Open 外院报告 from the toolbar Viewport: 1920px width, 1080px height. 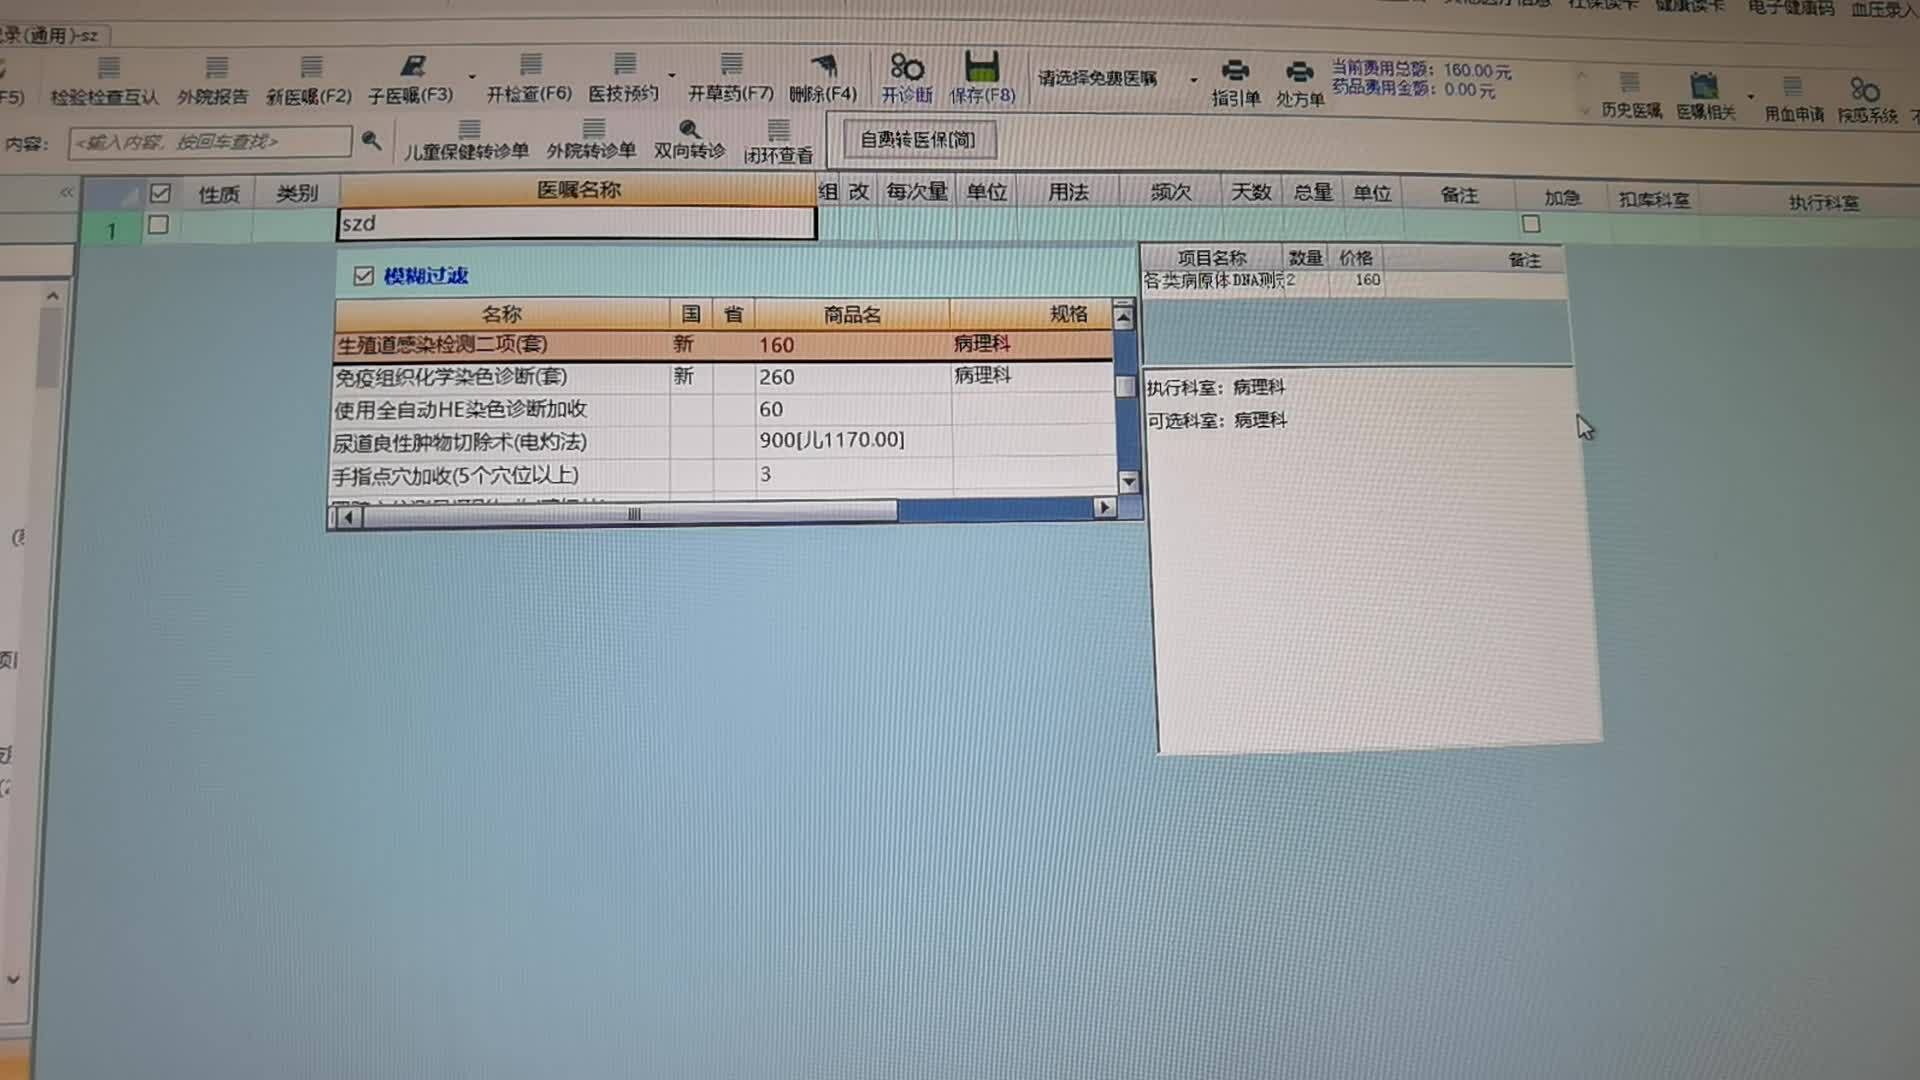click(x=213, y=81)
